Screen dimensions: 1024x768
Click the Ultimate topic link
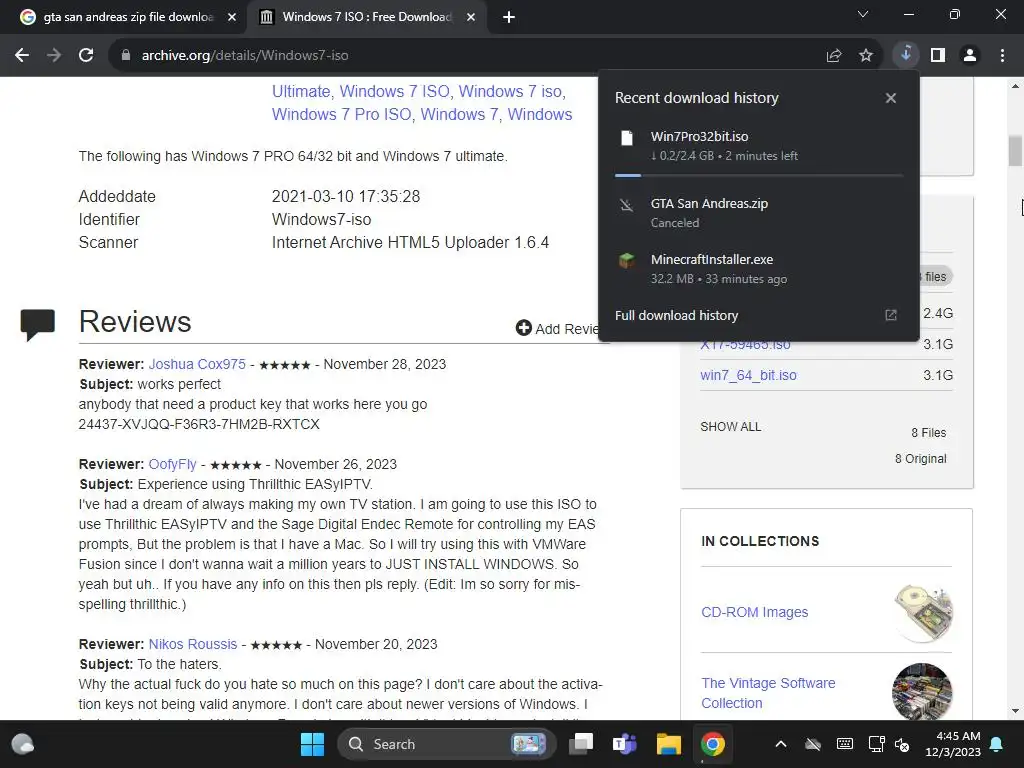click(301, 91)
